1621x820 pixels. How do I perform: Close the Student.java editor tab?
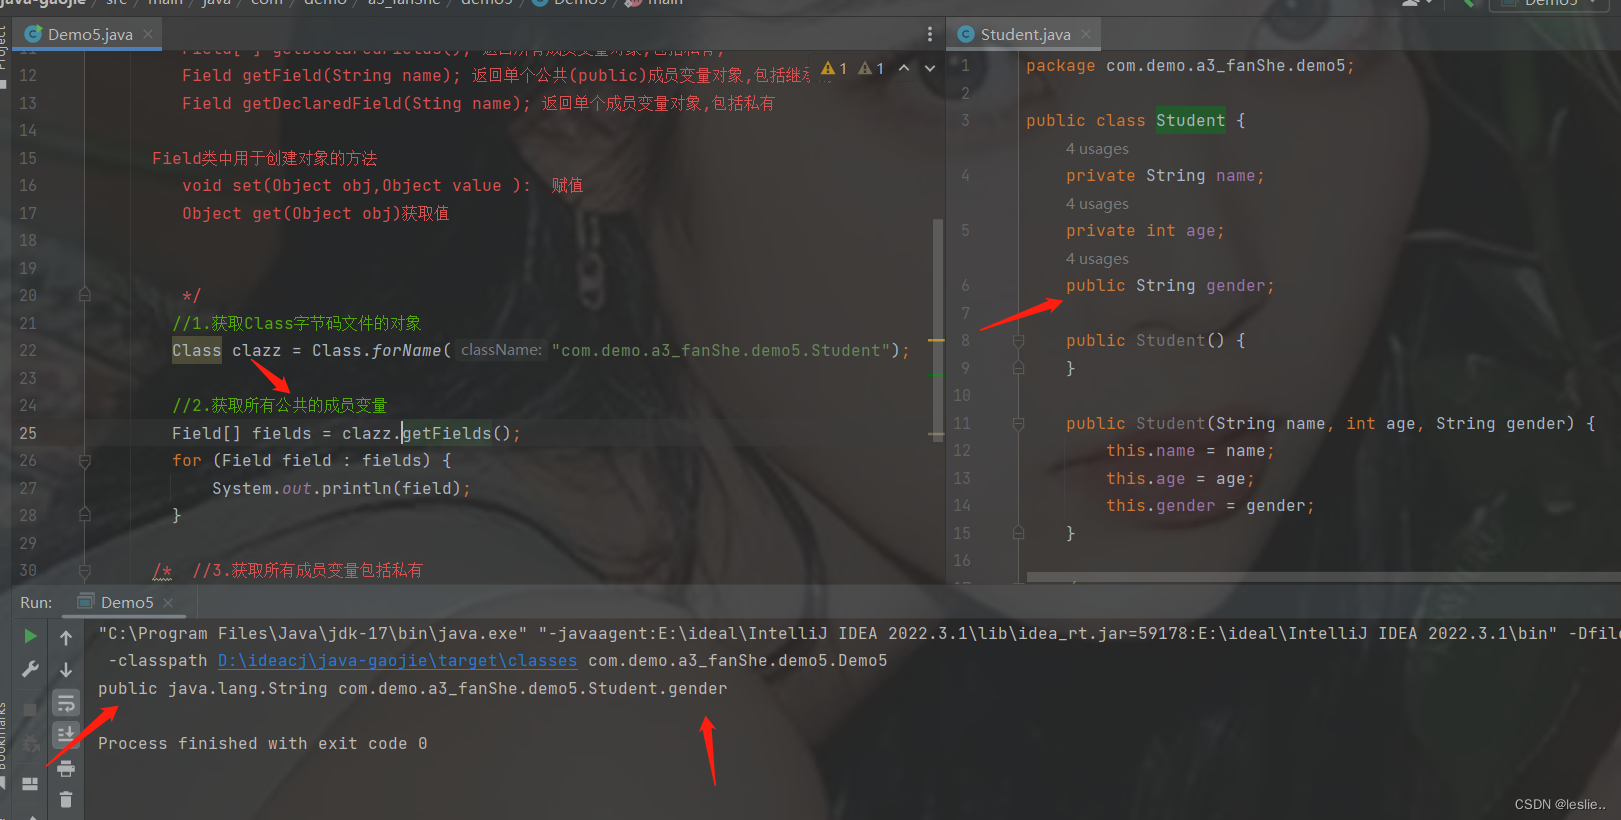point(1086,33)
